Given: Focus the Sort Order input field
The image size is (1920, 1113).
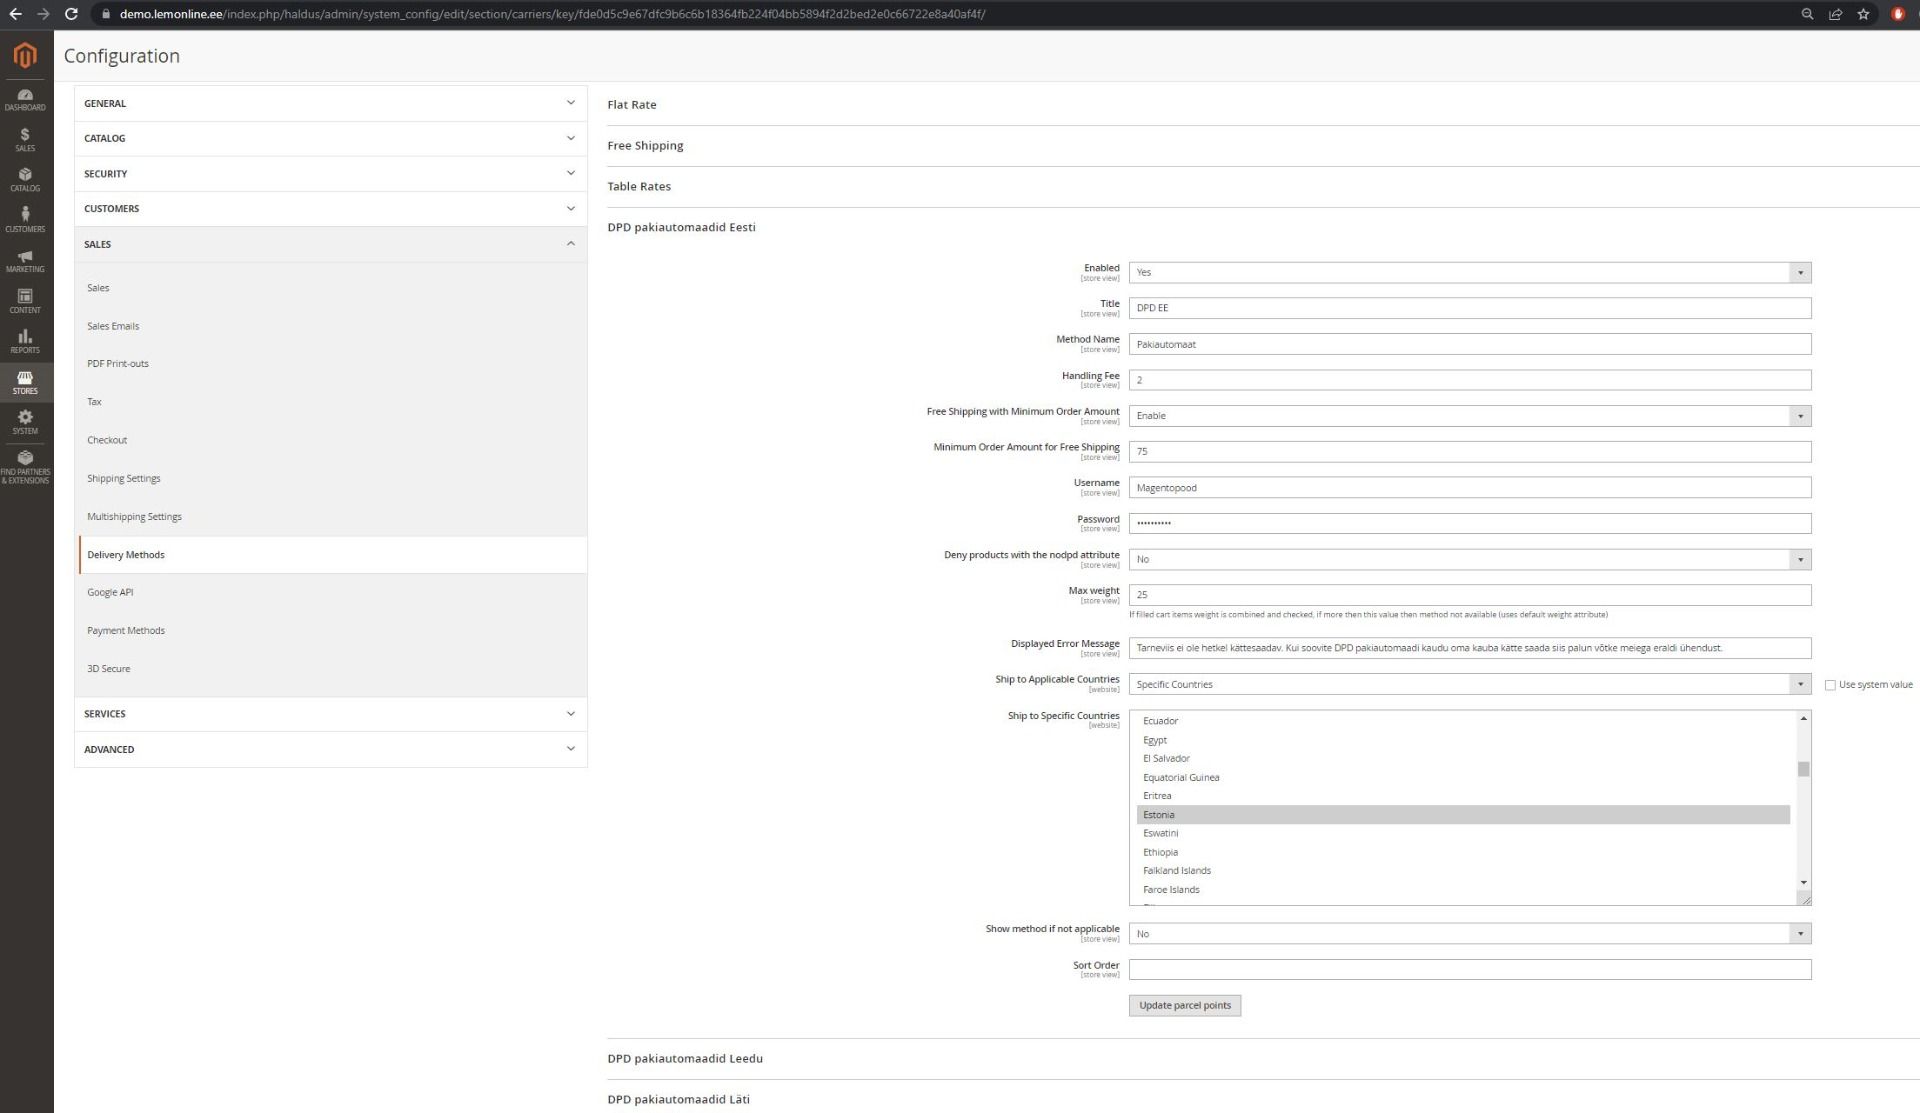Looking at the screenshot, I should click(x=1470, y=970).
